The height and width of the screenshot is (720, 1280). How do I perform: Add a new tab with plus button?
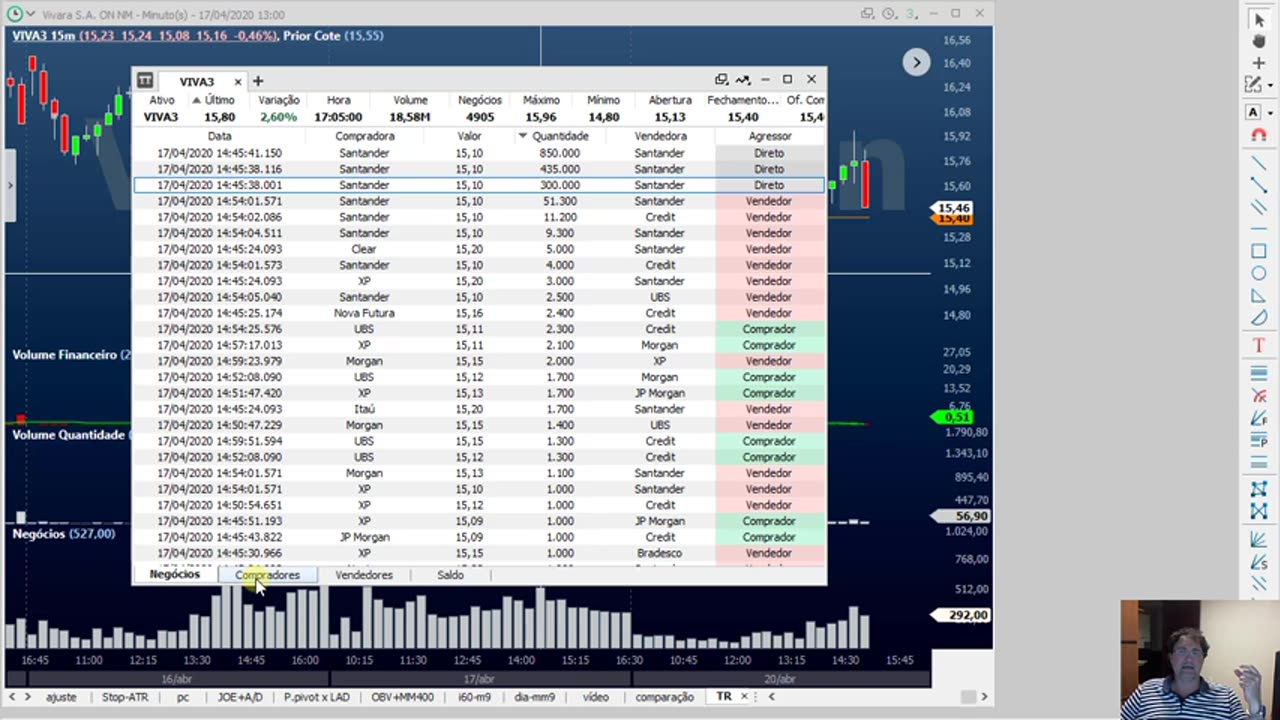click(257, 81)
